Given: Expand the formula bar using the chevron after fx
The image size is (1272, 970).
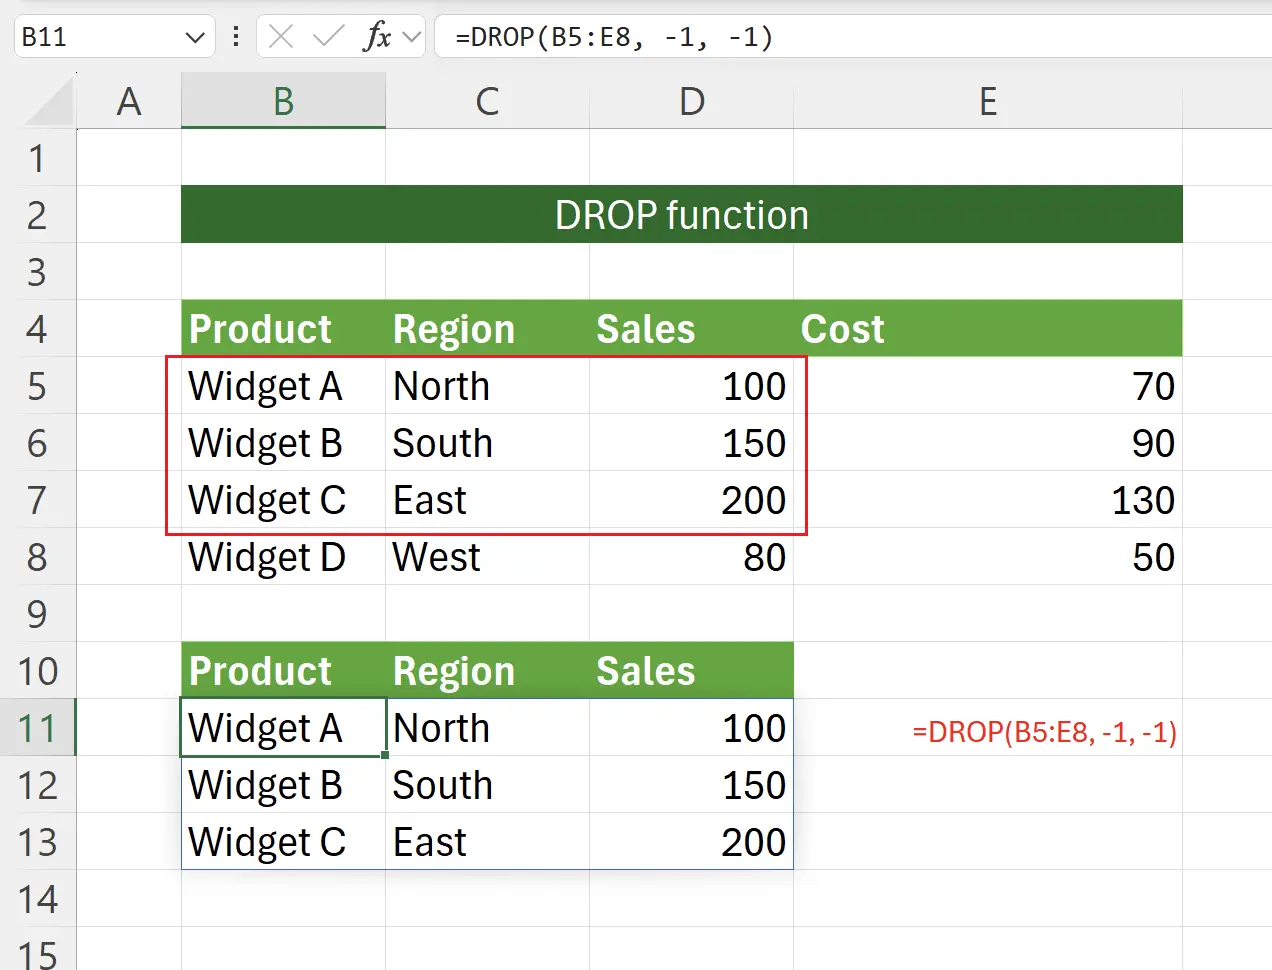Looking at the screenshot, I should pos(410,37).
